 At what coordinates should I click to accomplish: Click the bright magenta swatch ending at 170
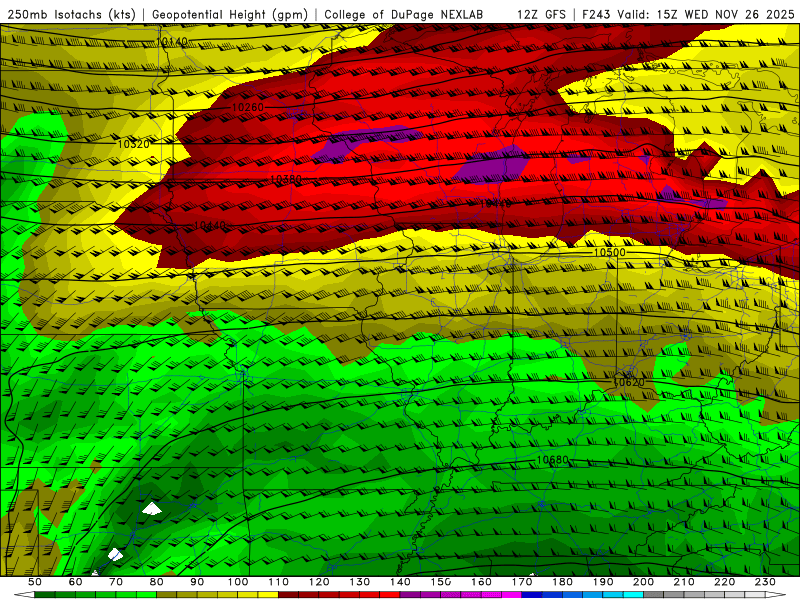click(512, 595)
